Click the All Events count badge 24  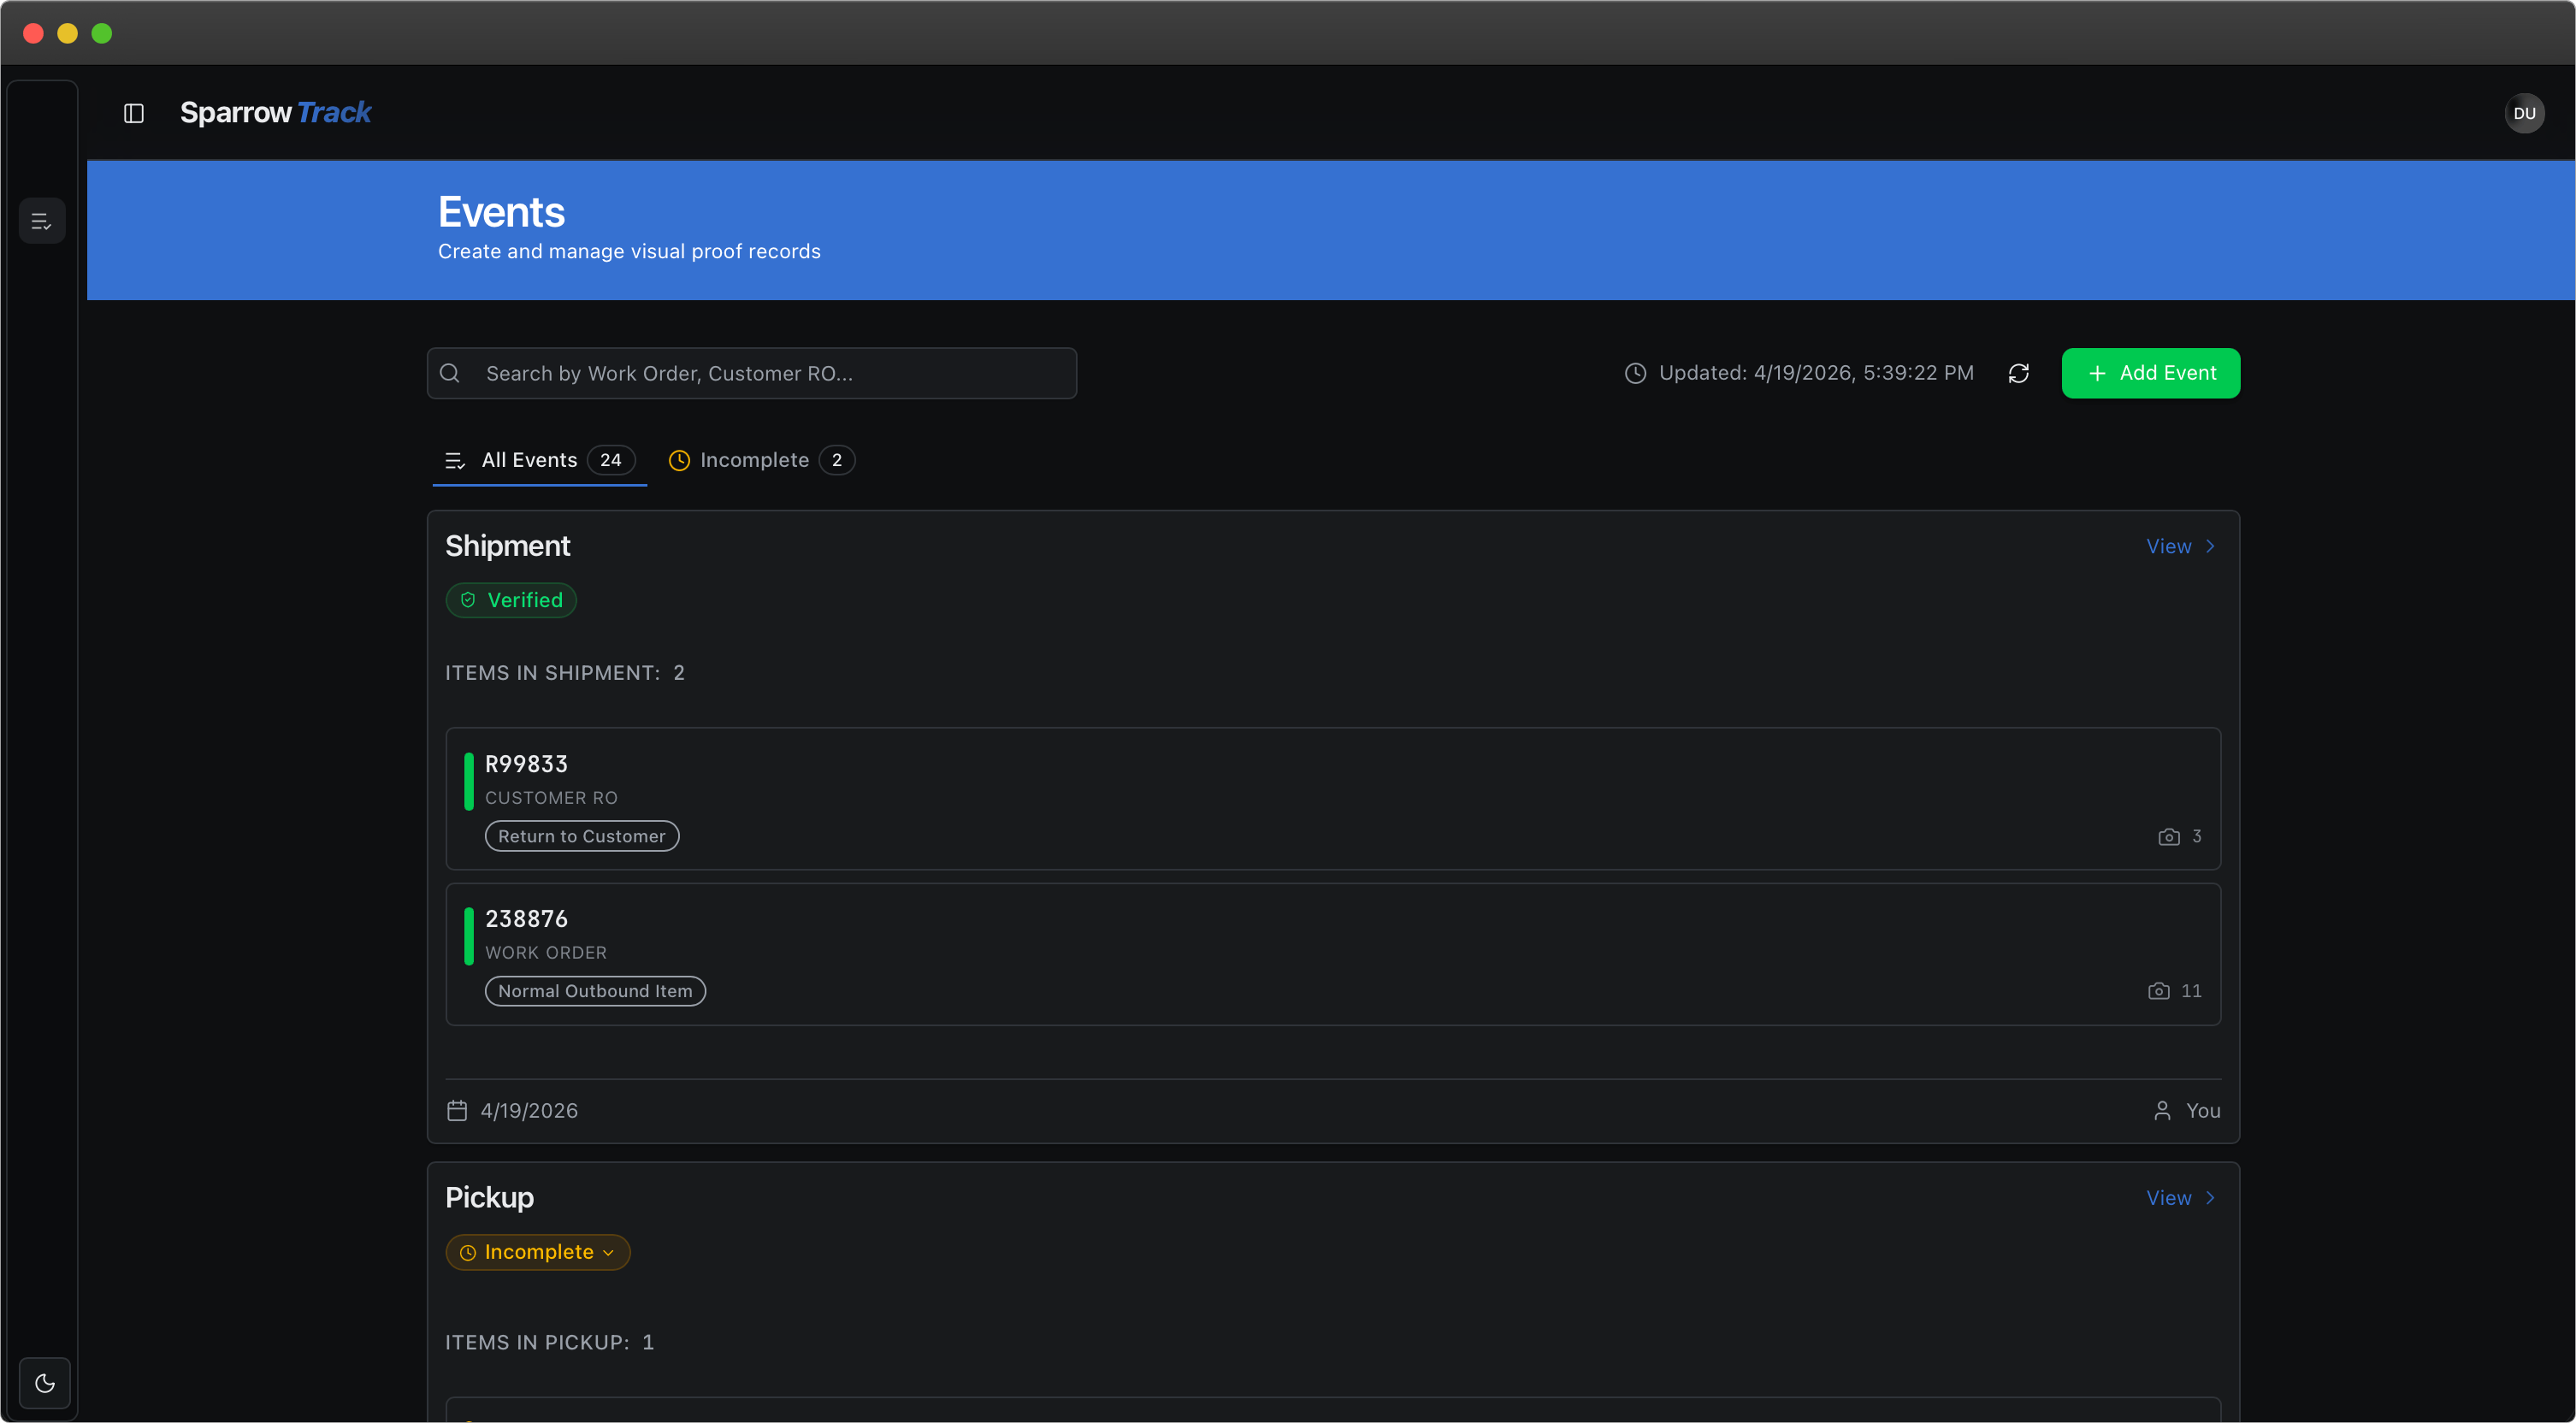(611, 460)
